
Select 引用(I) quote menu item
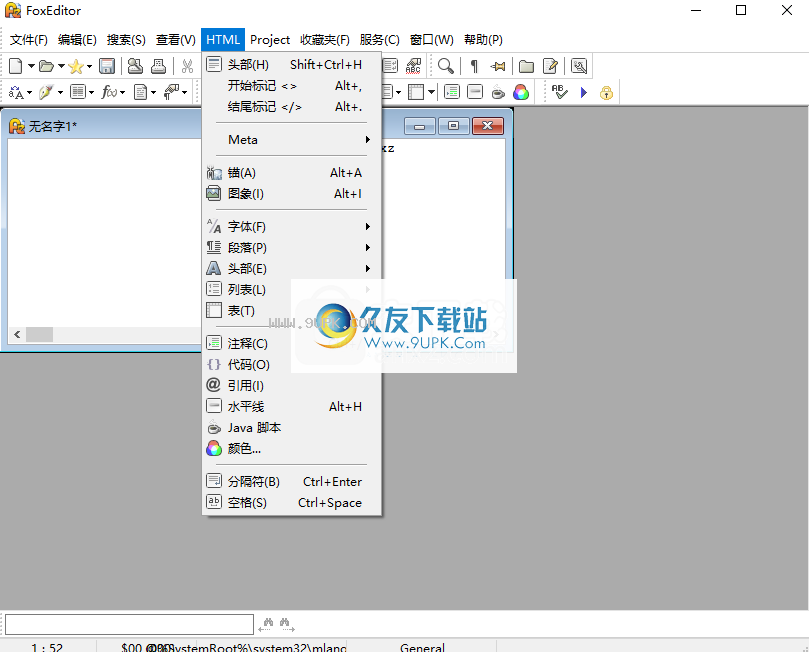click(x=292, y=386)
